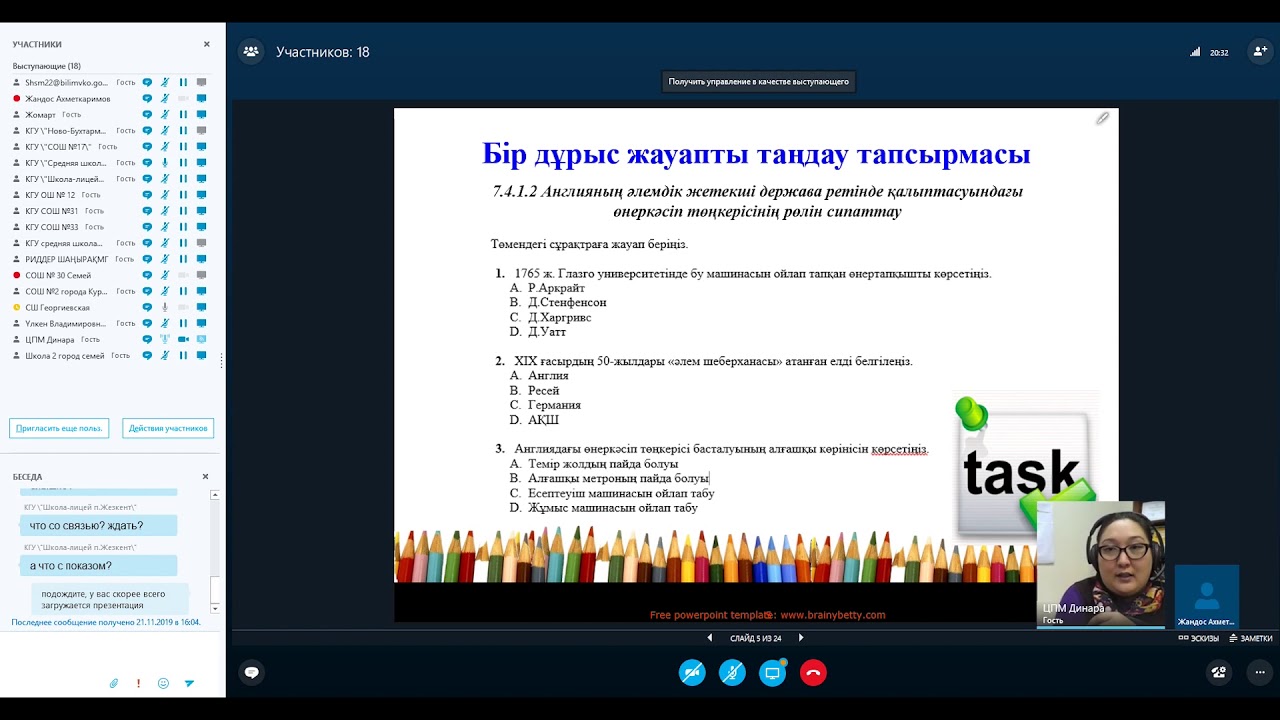Image resolution: width=1280 pixels, height=720 pixels.
Task: Click the attach file paperclip icon
Action: [x=114, y=684]
